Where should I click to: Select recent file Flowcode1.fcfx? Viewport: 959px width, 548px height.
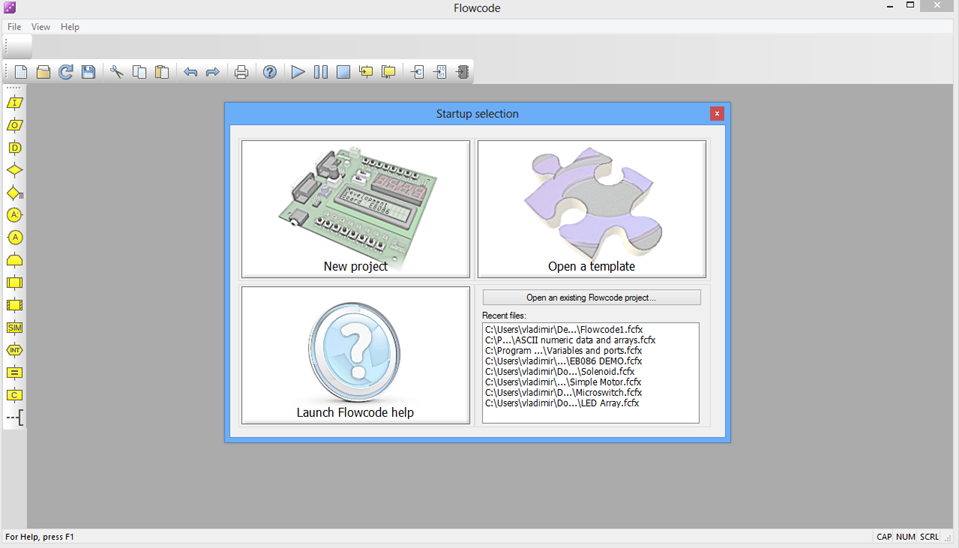tap(564, 330)
